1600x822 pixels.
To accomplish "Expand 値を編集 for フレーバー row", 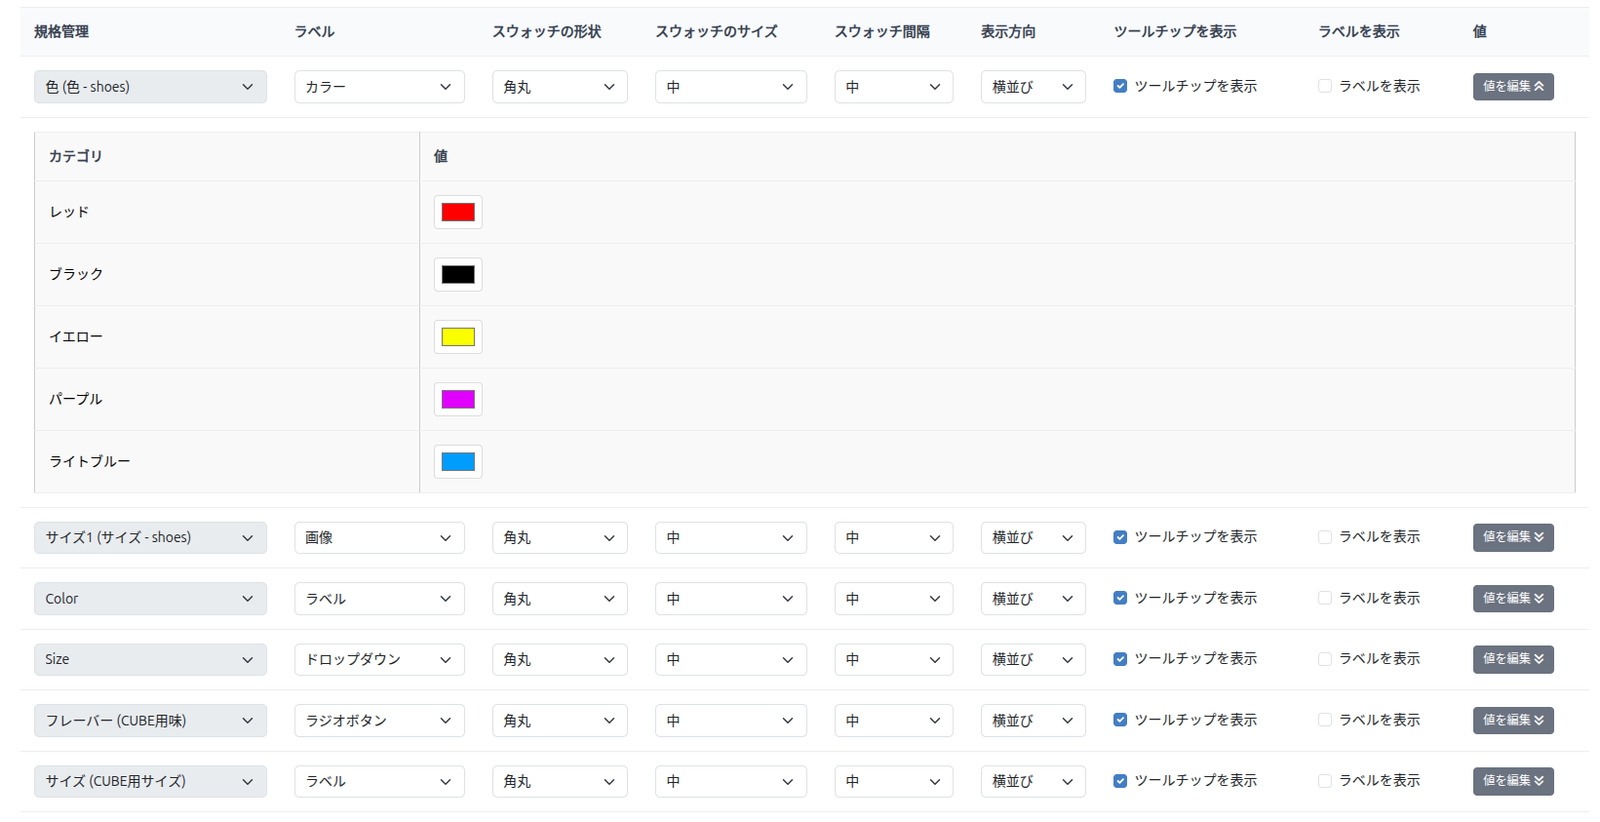I will point(1513,720).
